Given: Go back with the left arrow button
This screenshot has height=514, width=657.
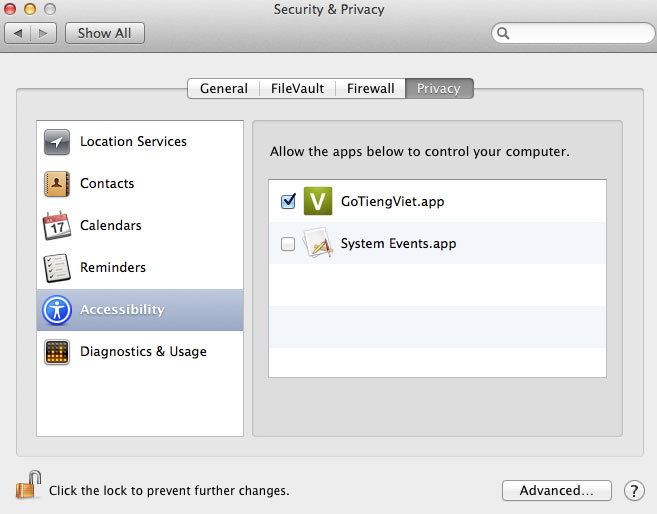Looking at the screenshot, I should point(19,33).
